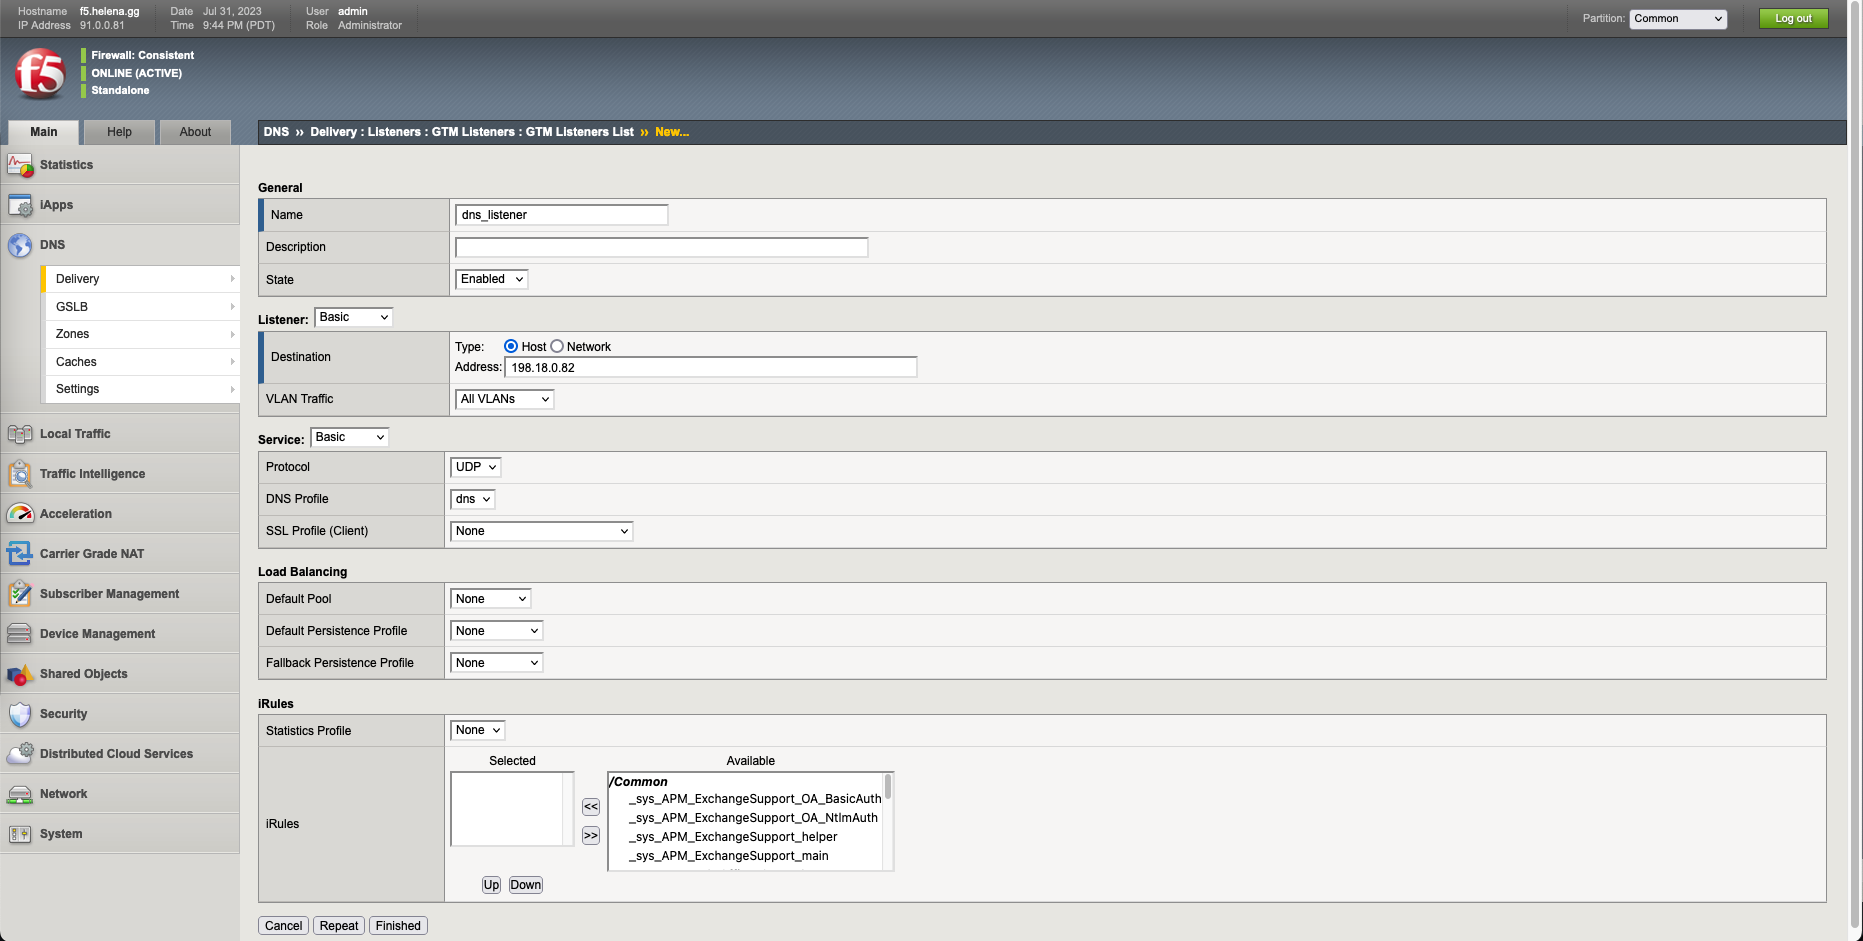Click the Local Traffic icon

tap(20, 434)
